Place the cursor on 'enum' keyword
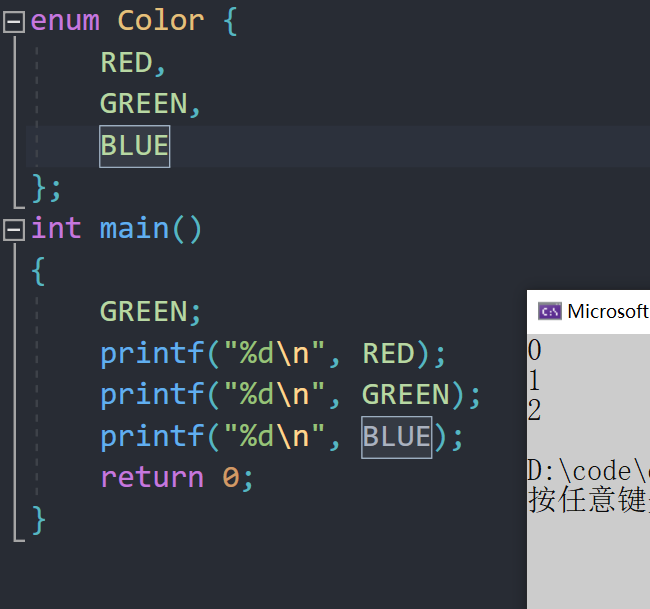The width and height of the screenshot is (650, 609). 65,21
